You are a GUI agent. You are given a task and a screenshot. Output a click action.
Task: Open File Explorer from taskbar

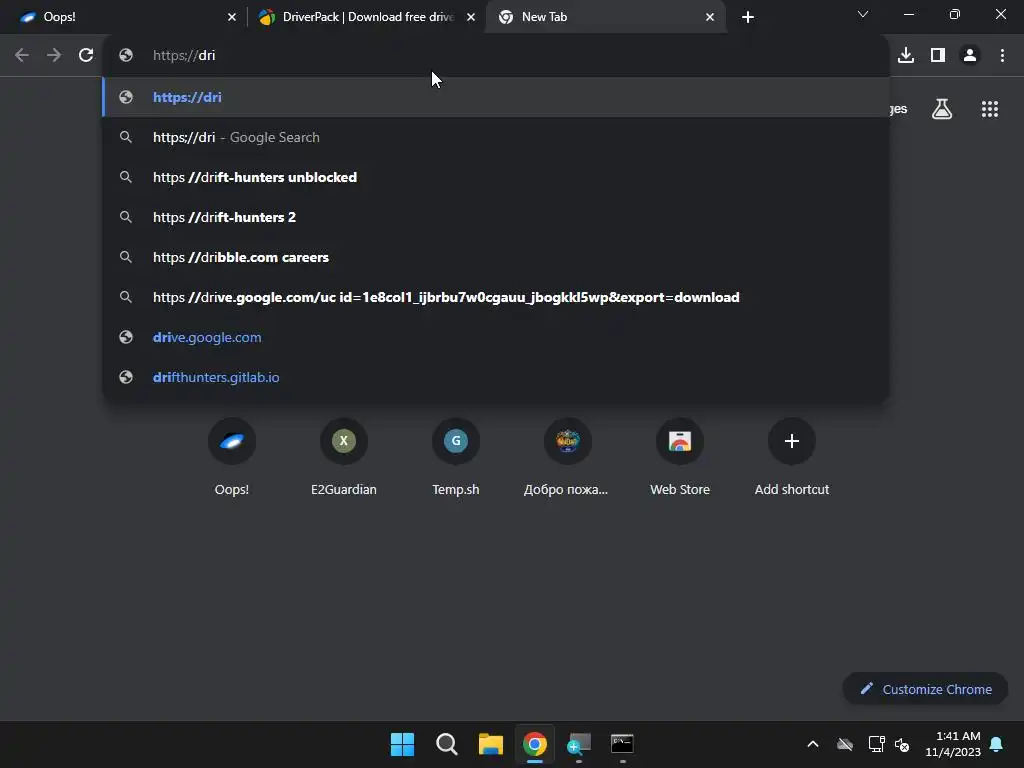tap(490, 744)
